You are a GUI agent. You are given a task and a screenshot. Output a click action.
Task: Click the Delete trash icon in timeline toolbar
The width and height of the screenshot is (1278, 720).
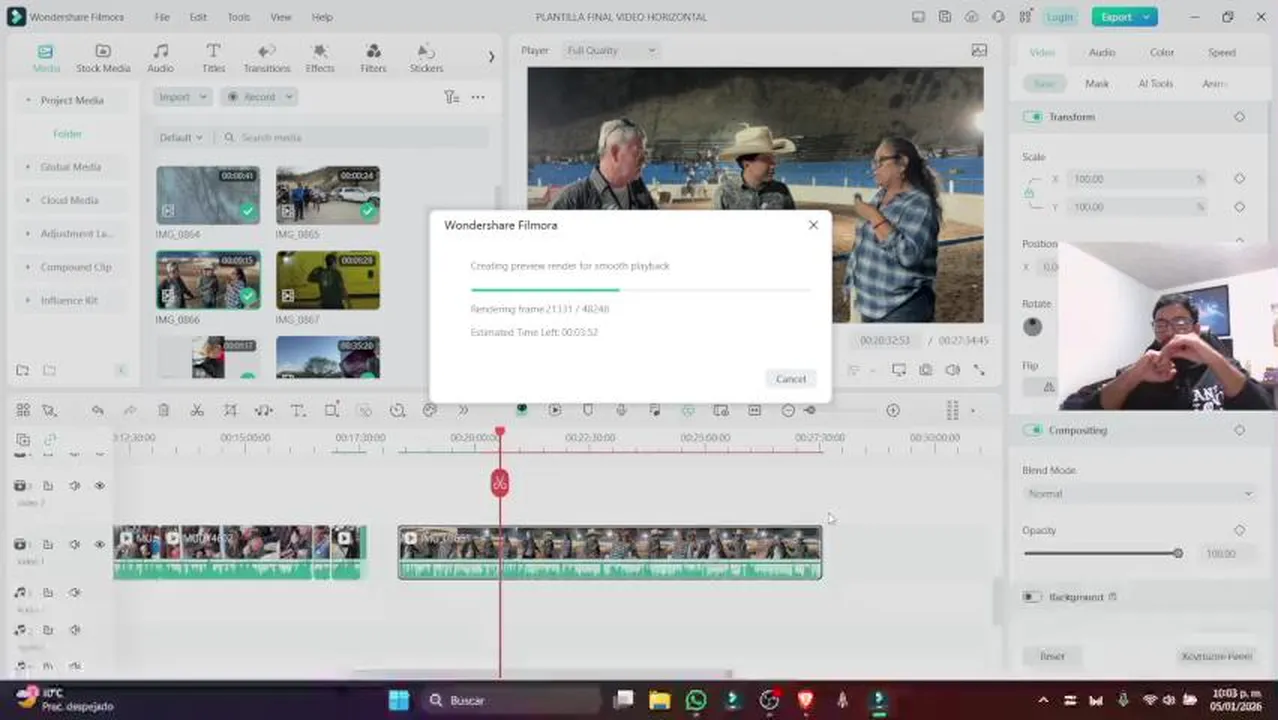[164, 410]
